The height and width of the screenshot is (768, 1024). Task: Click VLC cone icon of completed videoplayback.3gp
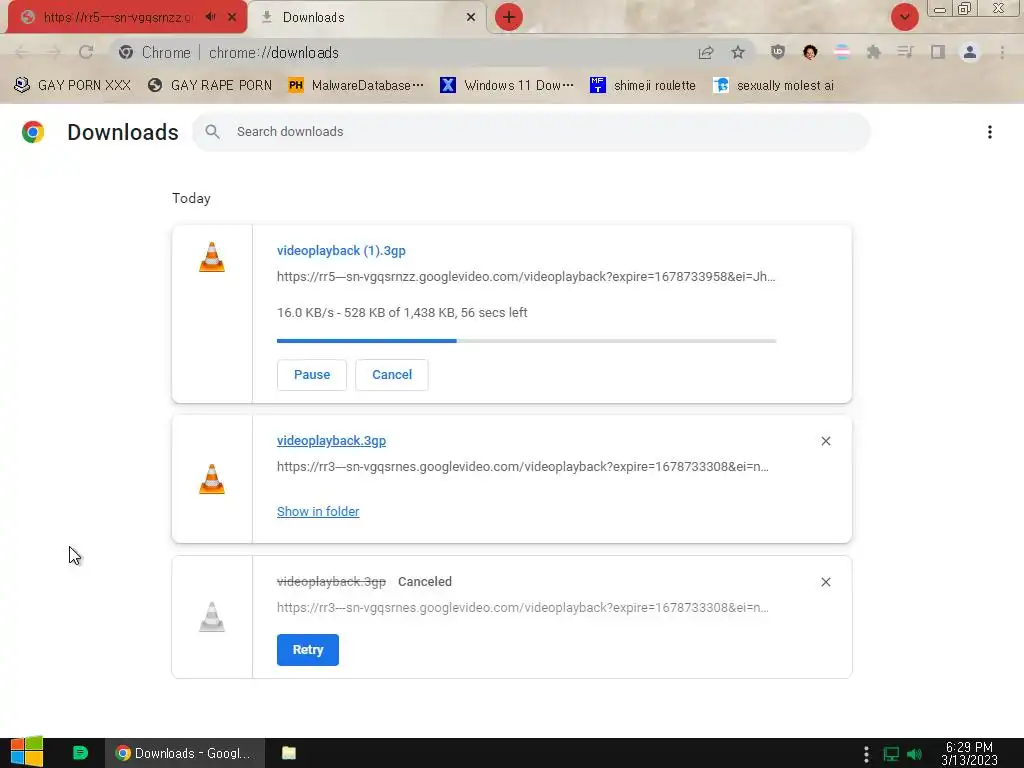click(x=212, y=479)
